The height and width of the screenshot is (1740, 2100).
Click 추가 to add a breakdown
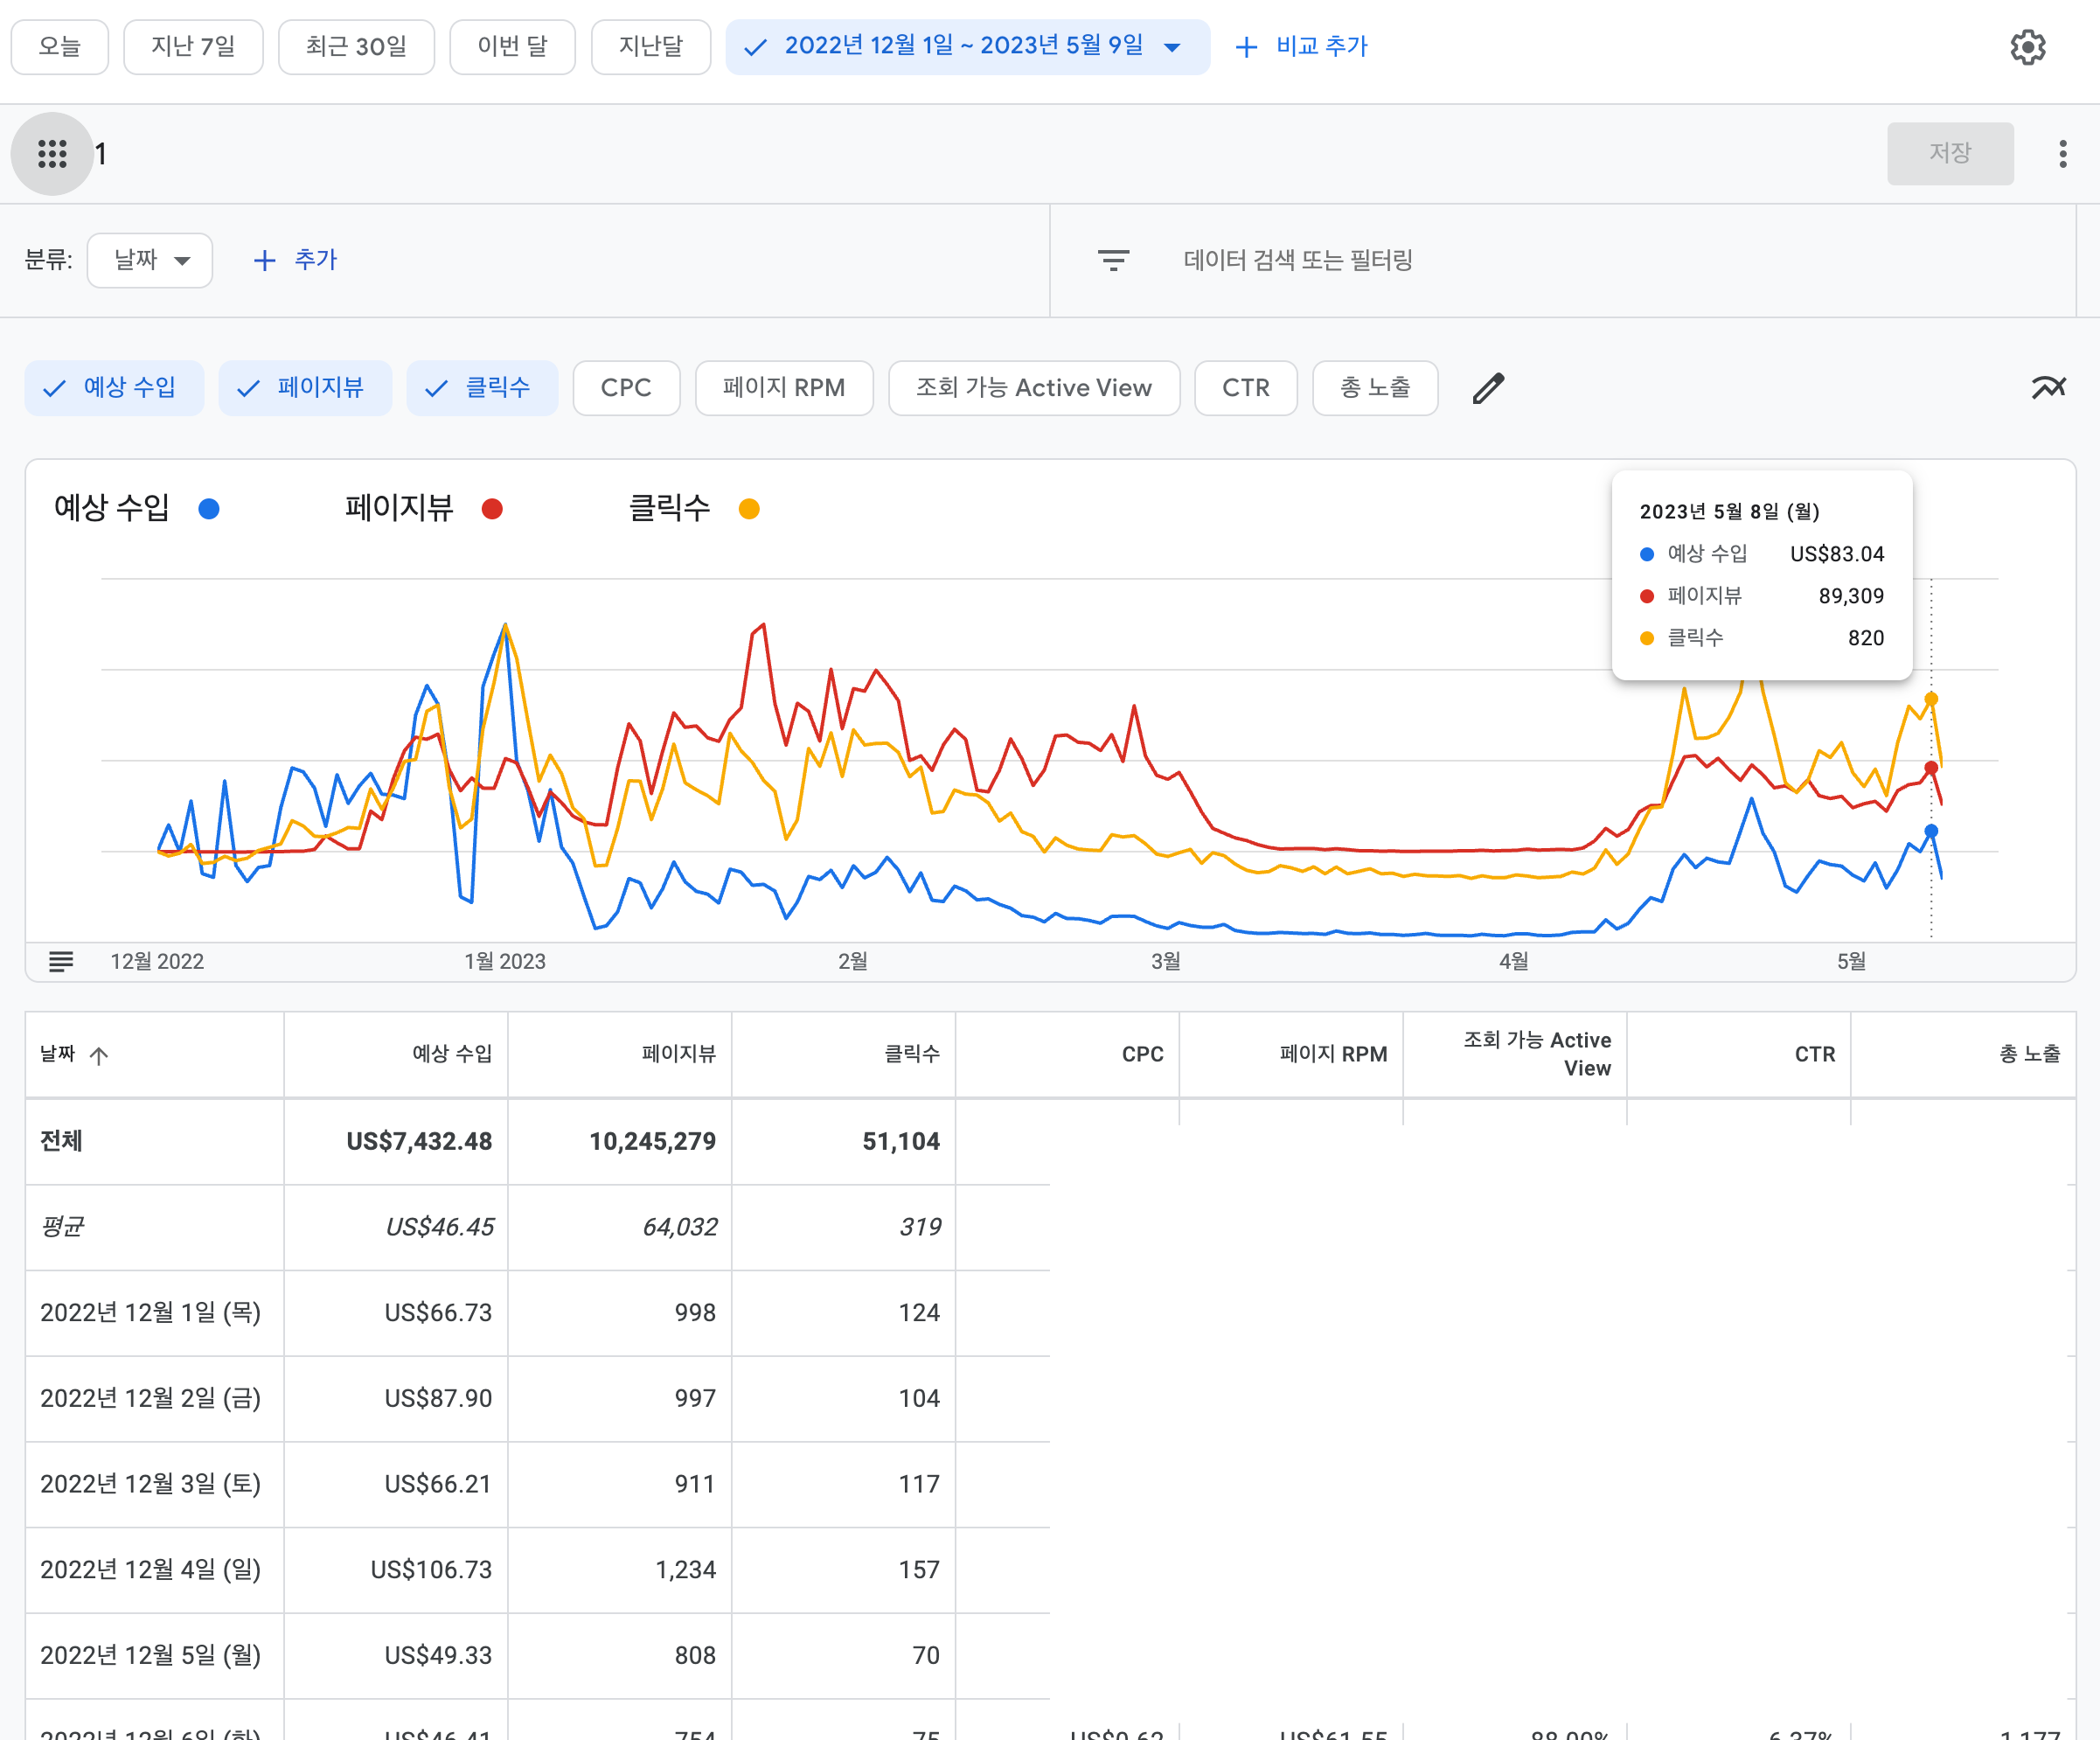pyautogui.click(x=316, y=261)
